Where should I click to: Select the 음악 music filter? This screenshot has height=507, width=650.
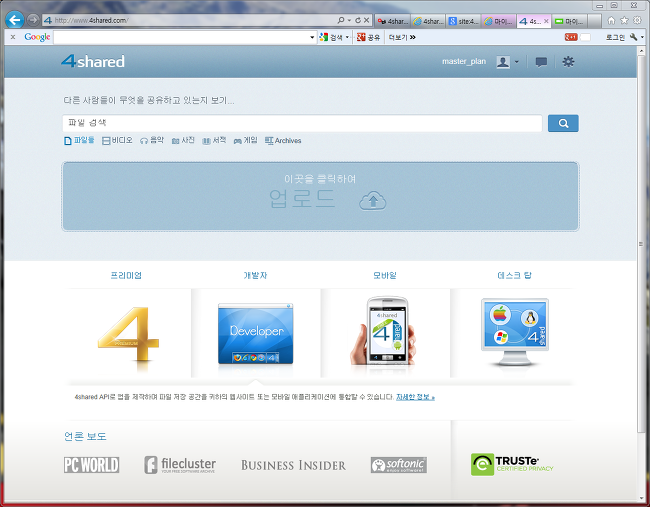[x=152, y=141]
